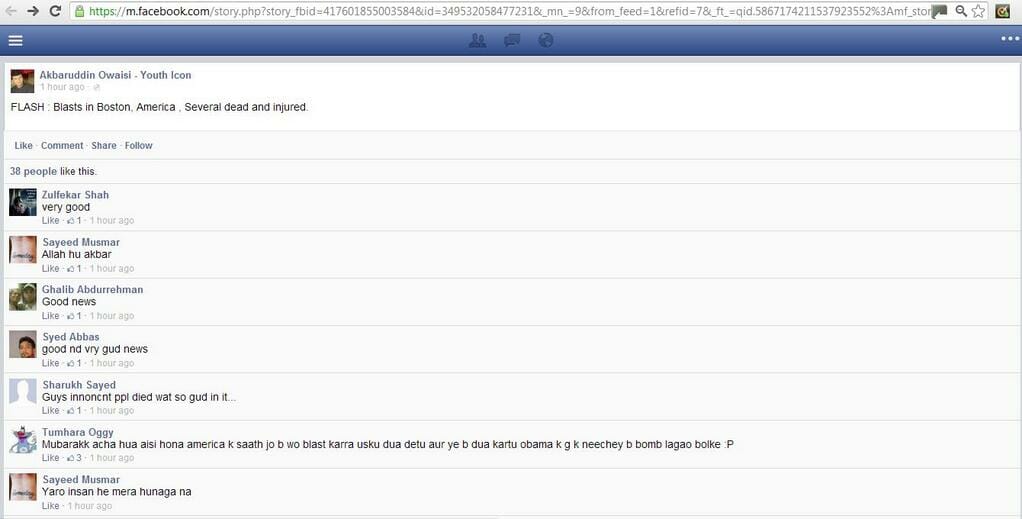Click the browser zoom magnifier icon

pos(960,11)
